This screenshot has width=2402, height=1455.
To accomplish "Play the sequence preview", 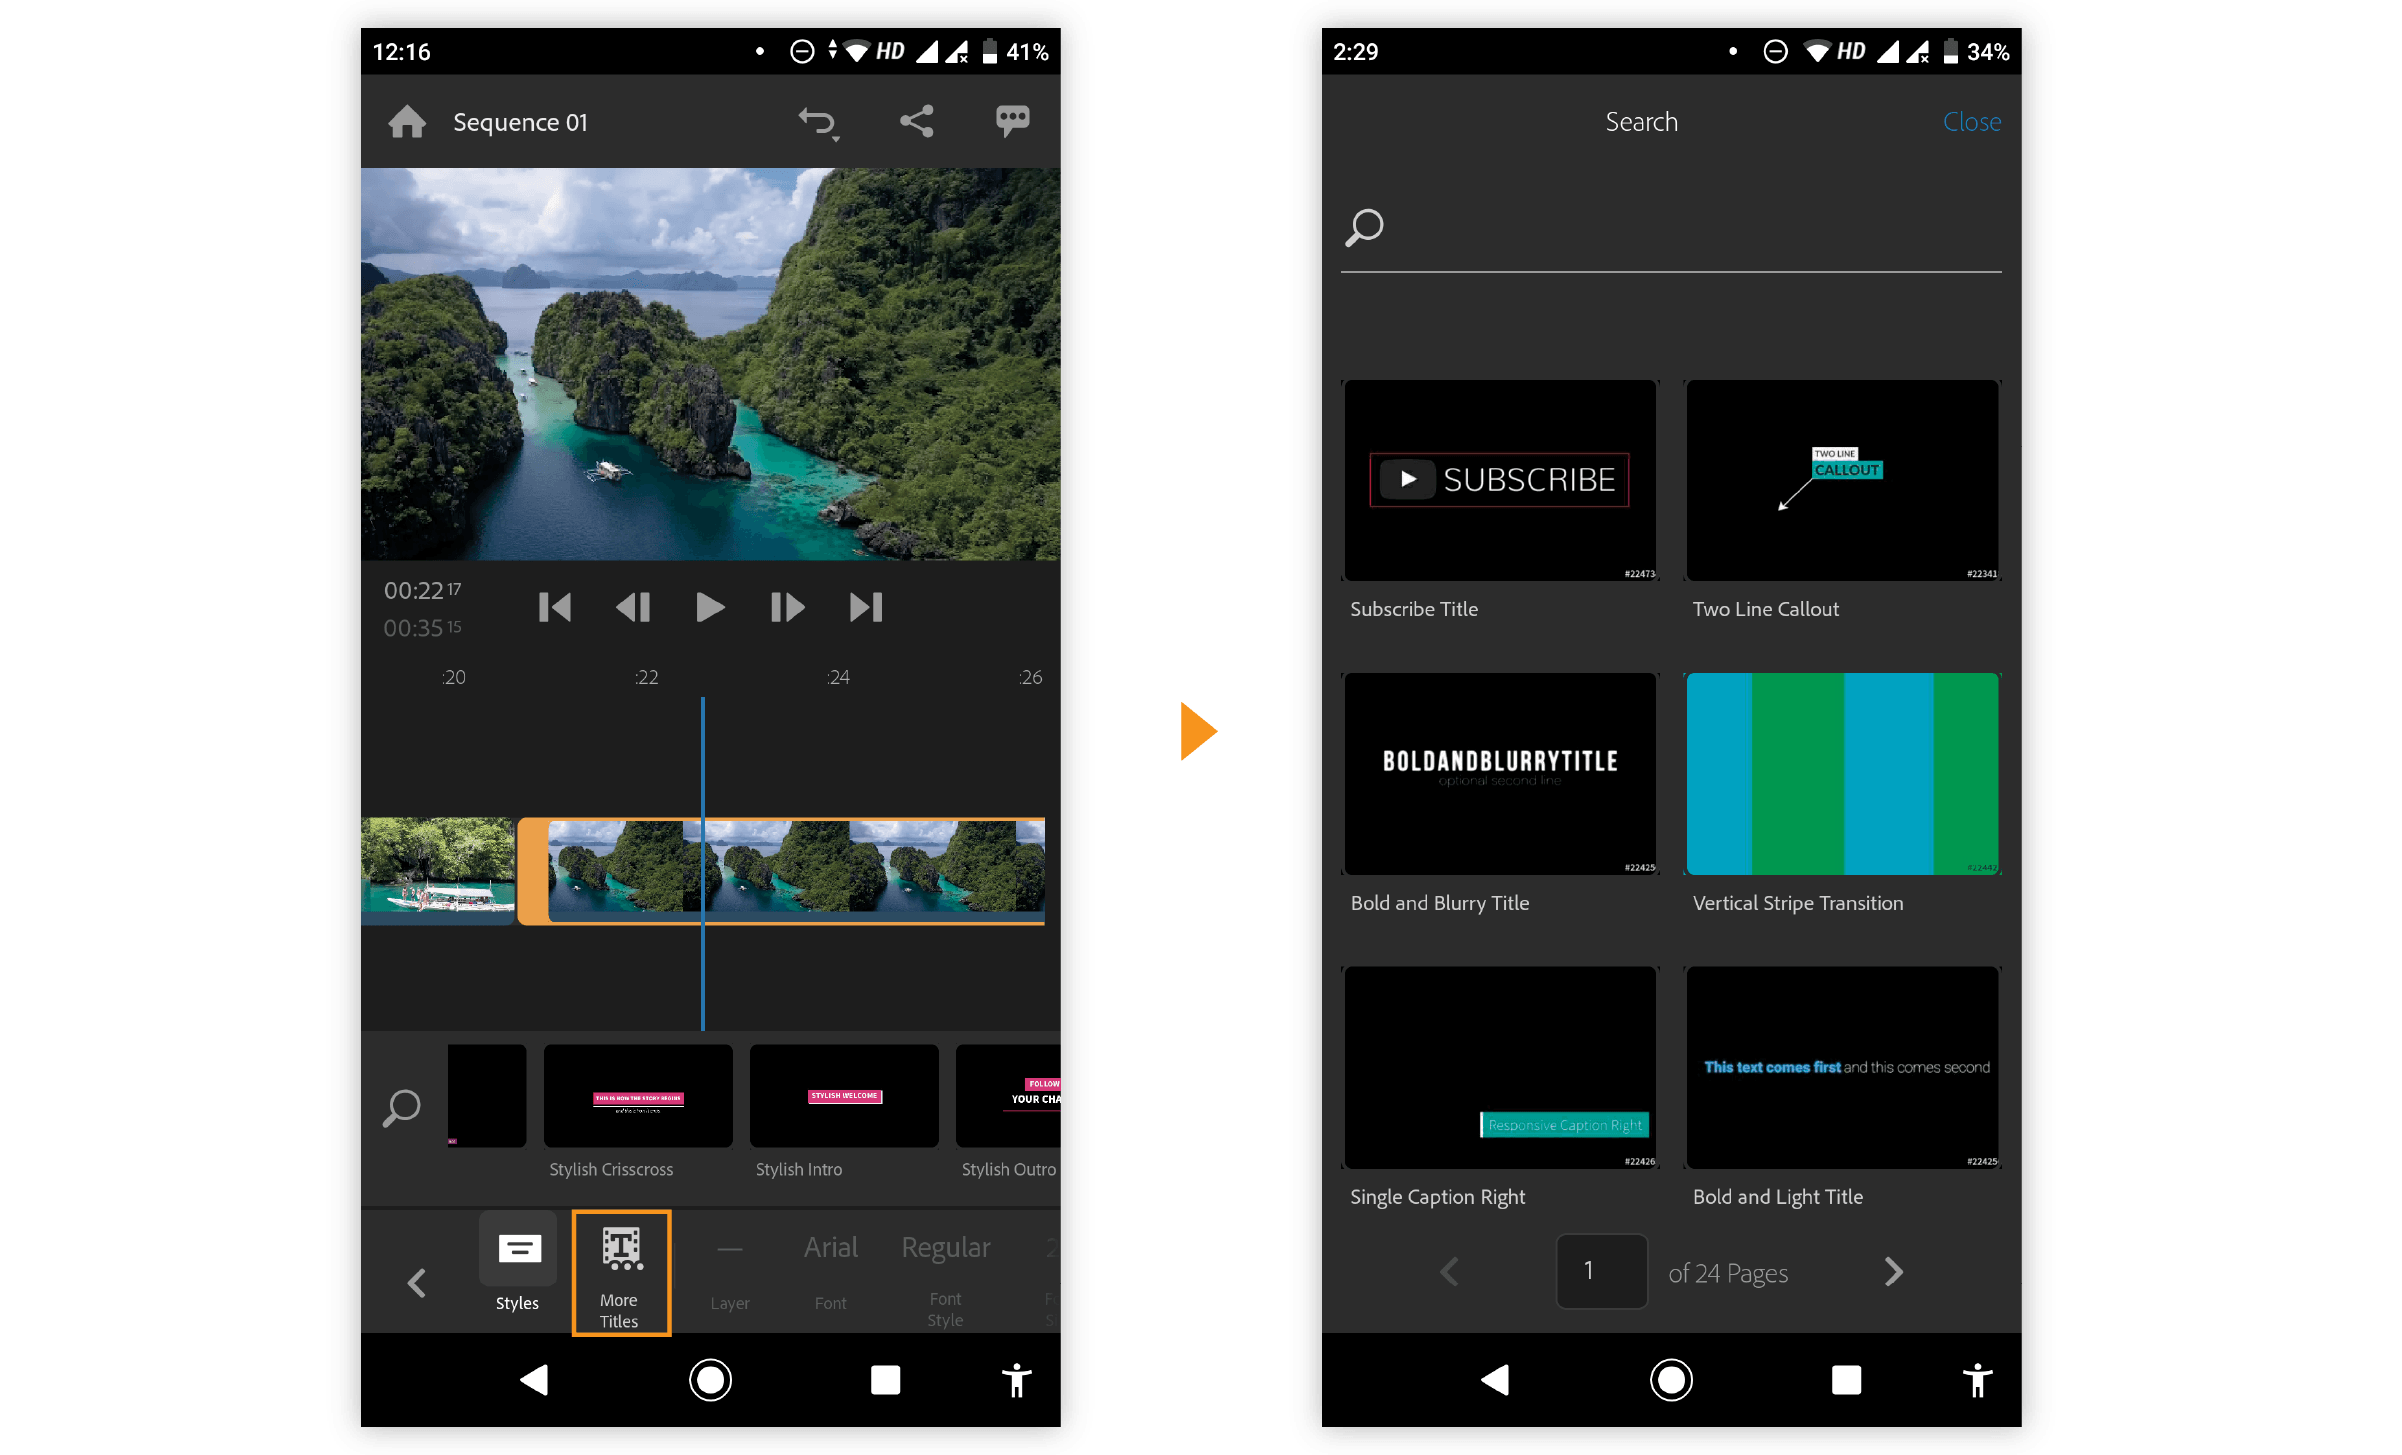I will pyautogui.click(x=710, y=607).
